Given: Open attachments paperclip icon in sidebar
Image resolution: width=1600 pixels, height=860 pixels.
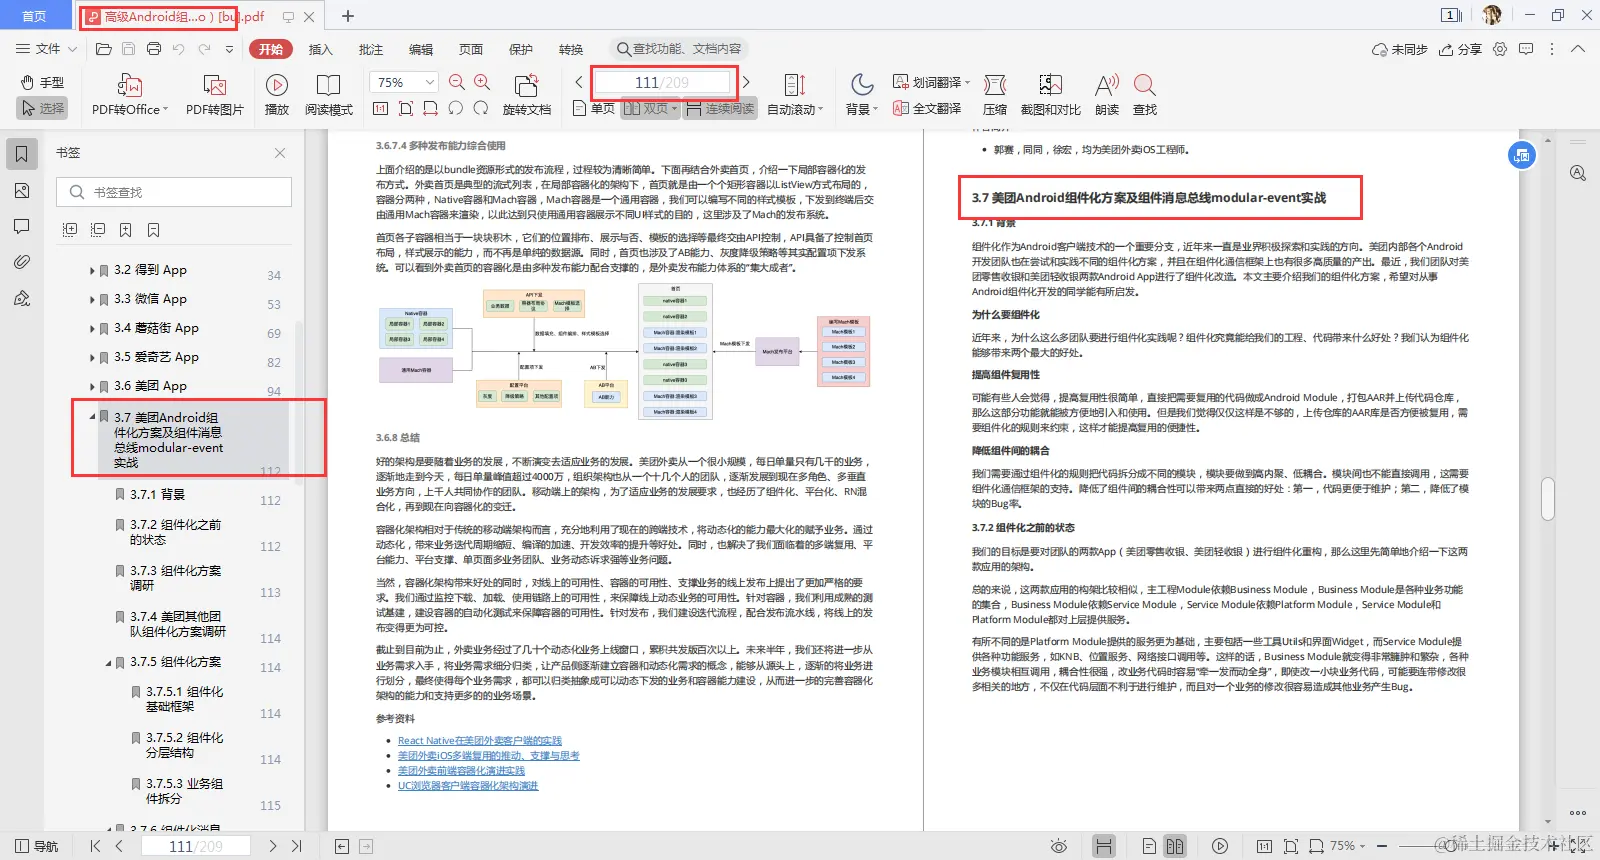Looking at the screenshot, I should coord(21,262).
